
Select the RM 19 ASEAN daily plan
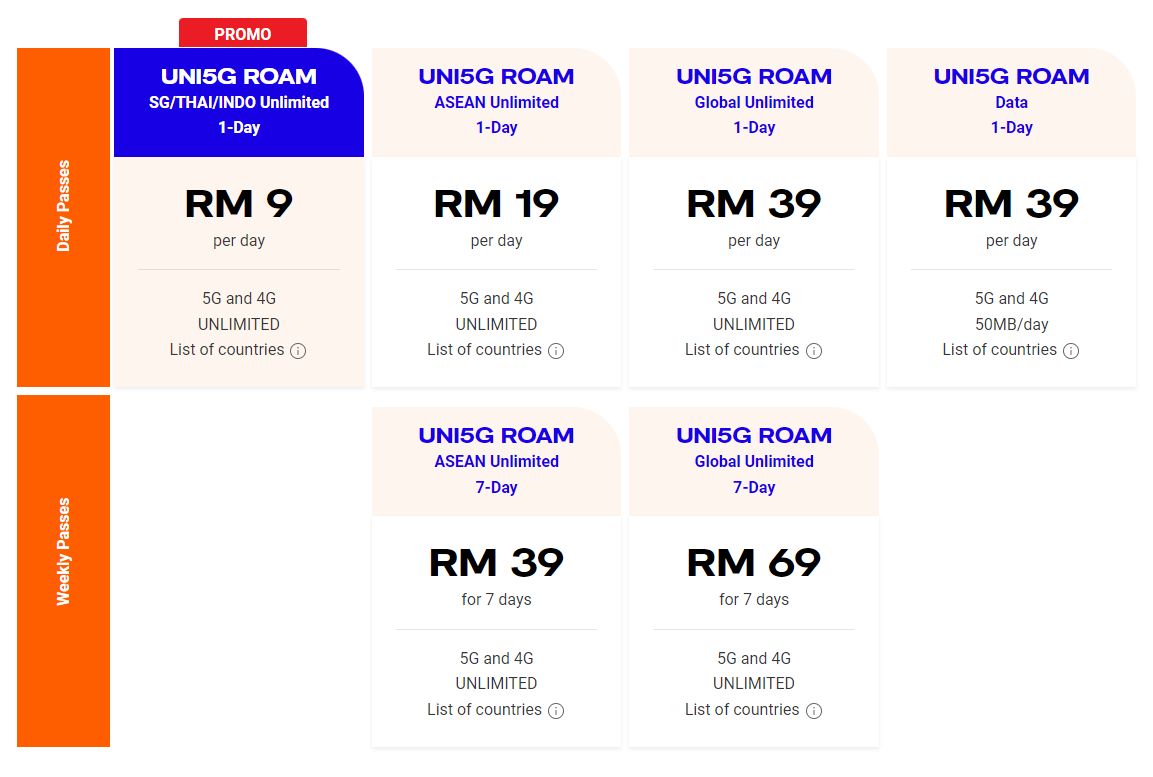(x=496, y=204)
